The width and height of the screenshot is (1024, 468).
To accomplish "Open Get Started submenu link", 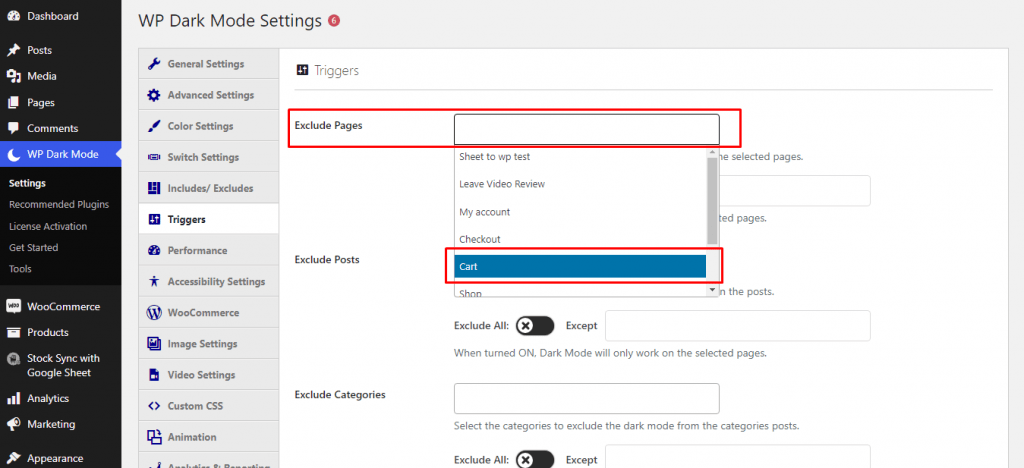I will 33,247.
